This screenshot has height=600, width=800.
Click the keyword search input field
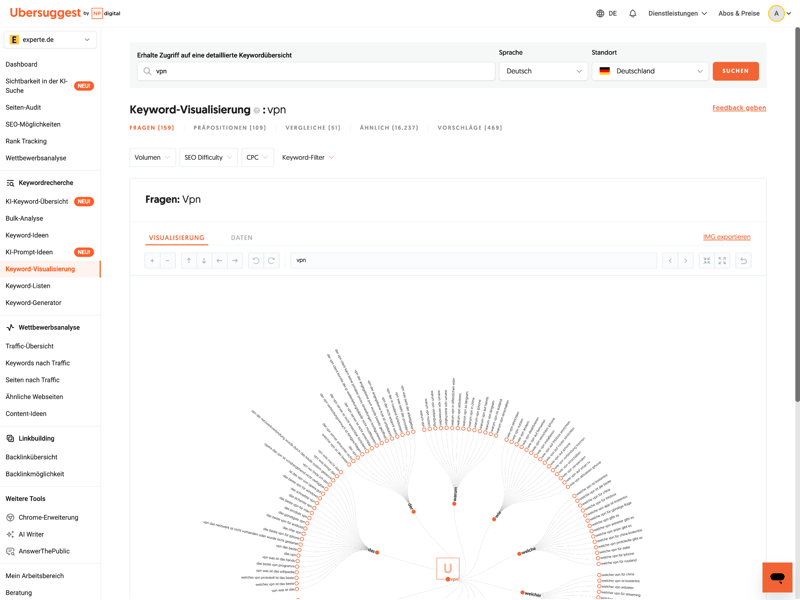[x=320, y=71]
